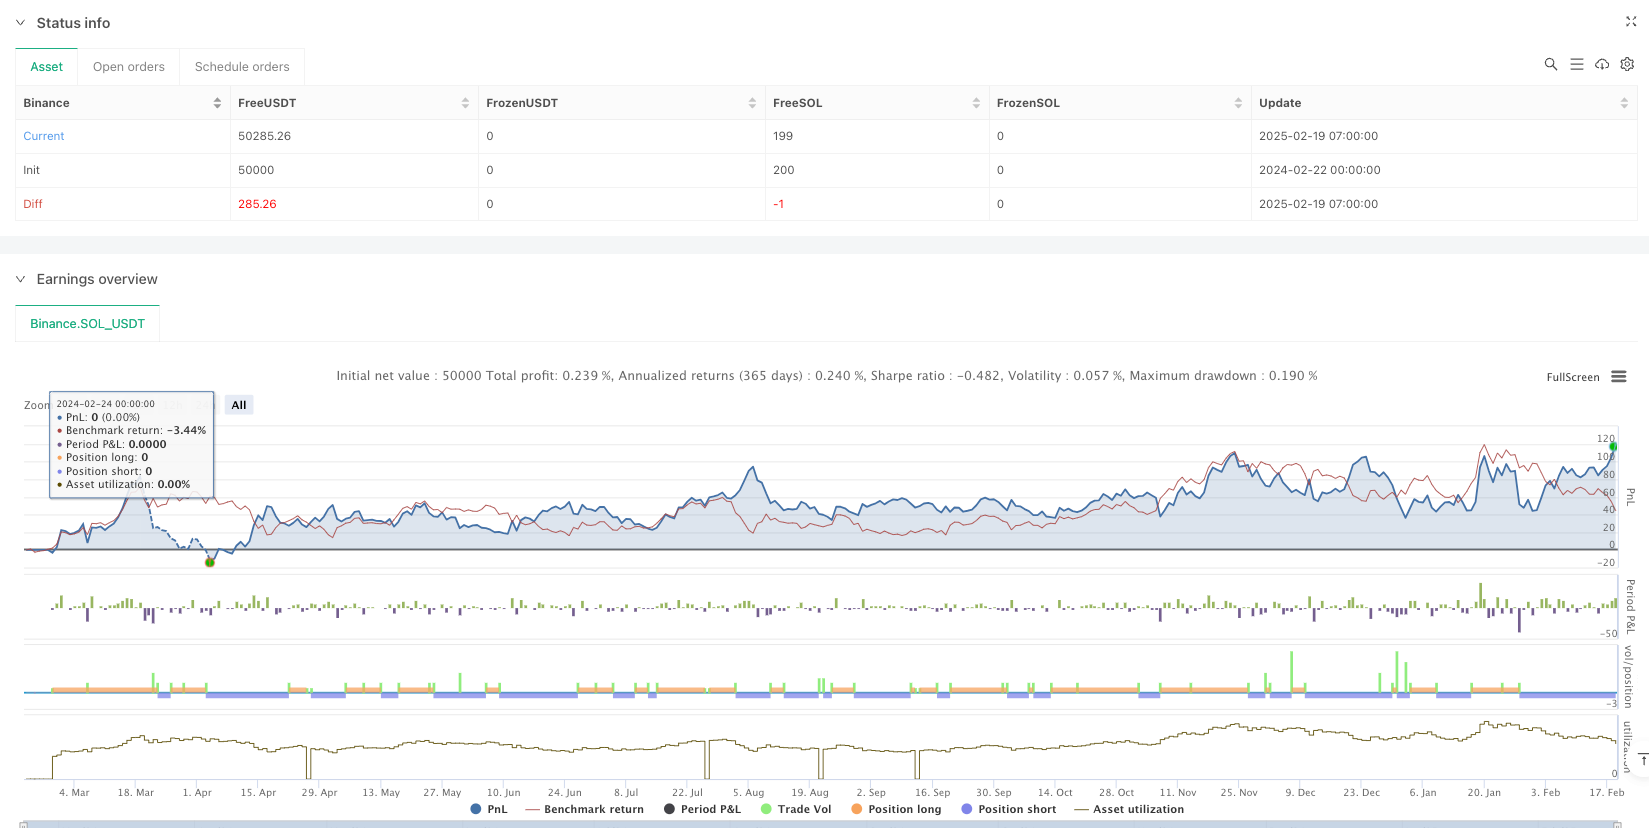Collapse the Status info section
The image size is (1649, 828).
(20, 23)
